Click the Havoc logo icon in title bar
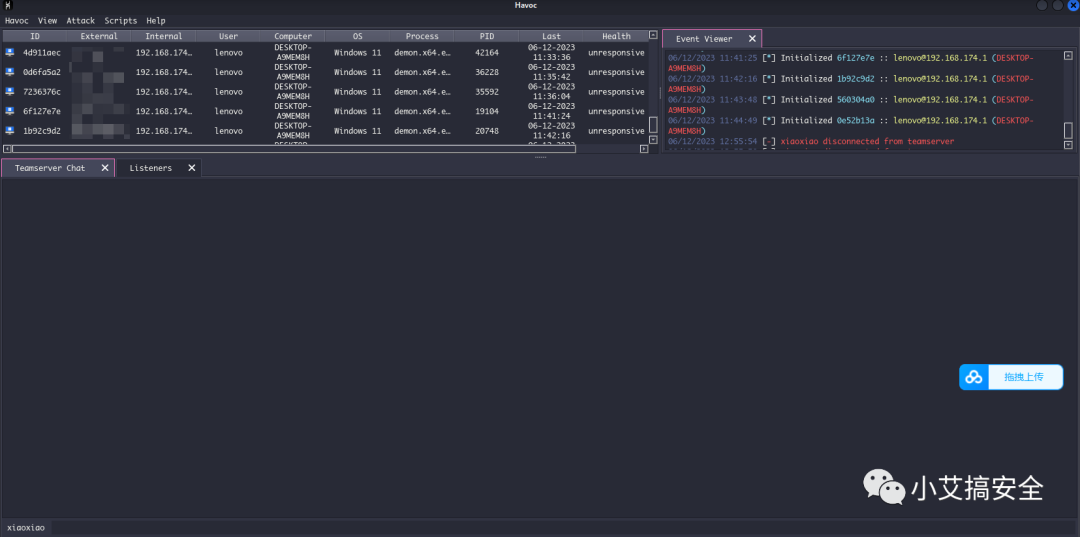 6,6
